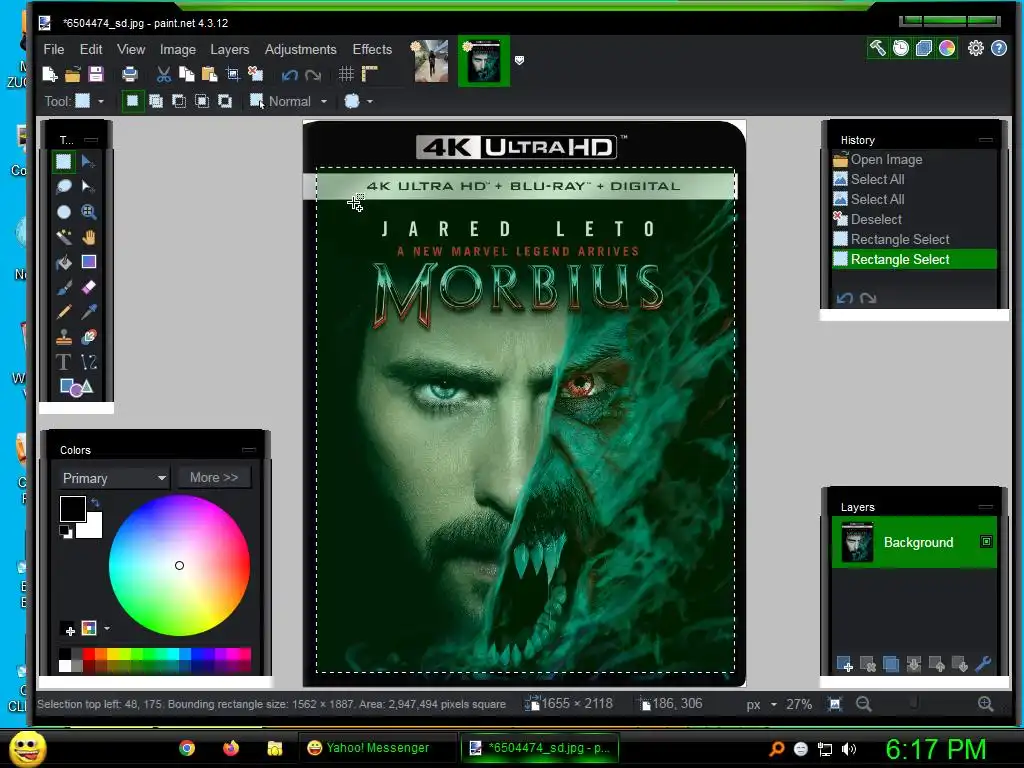Select the Clone Stamp tool
This screenshot has height=768, width=1024.
click(x=63, y=337)
